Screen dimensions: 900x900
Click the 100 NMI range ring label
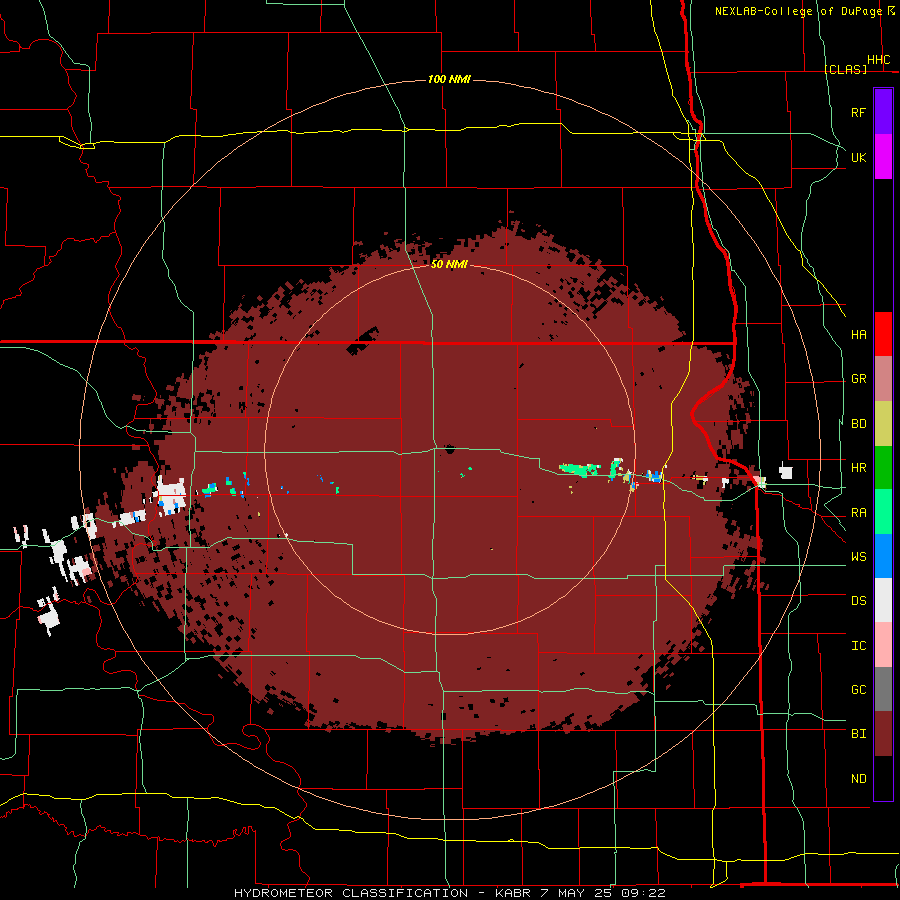pos(449,79)
